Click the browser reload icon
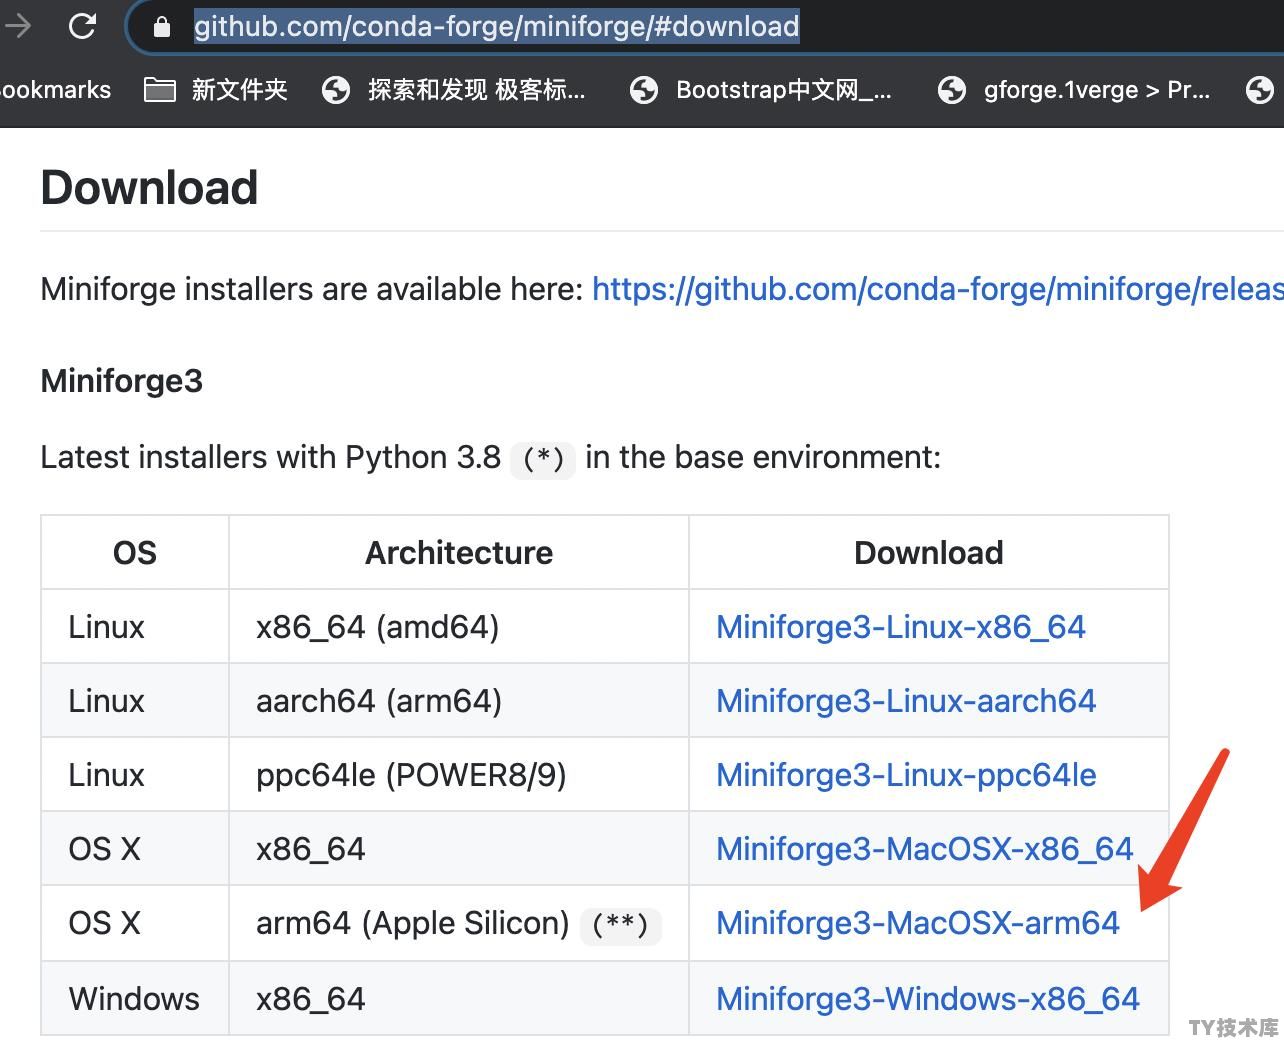This screenshot has width=1284, height=1046. click(x=82, y=26)
